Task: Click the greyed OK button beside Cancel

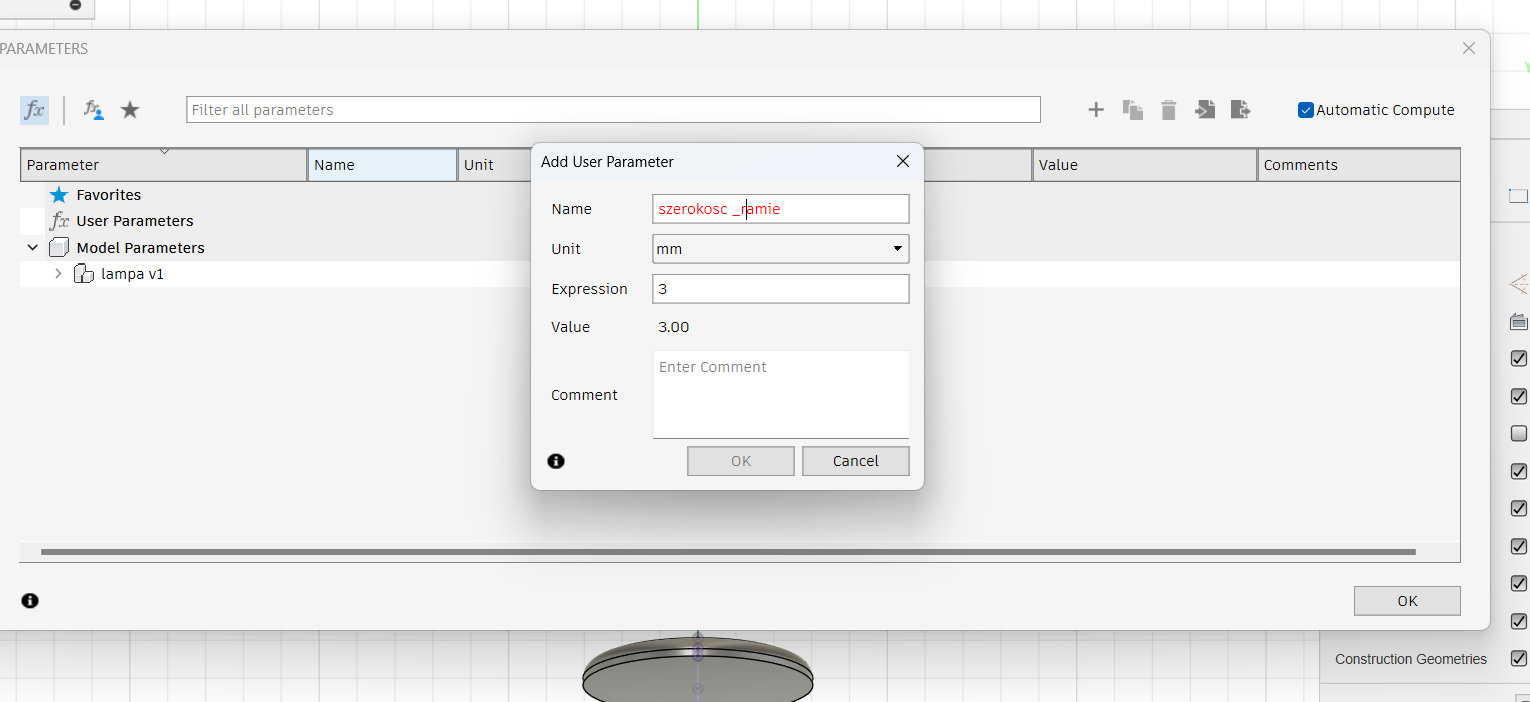Action: click(741, 461)
